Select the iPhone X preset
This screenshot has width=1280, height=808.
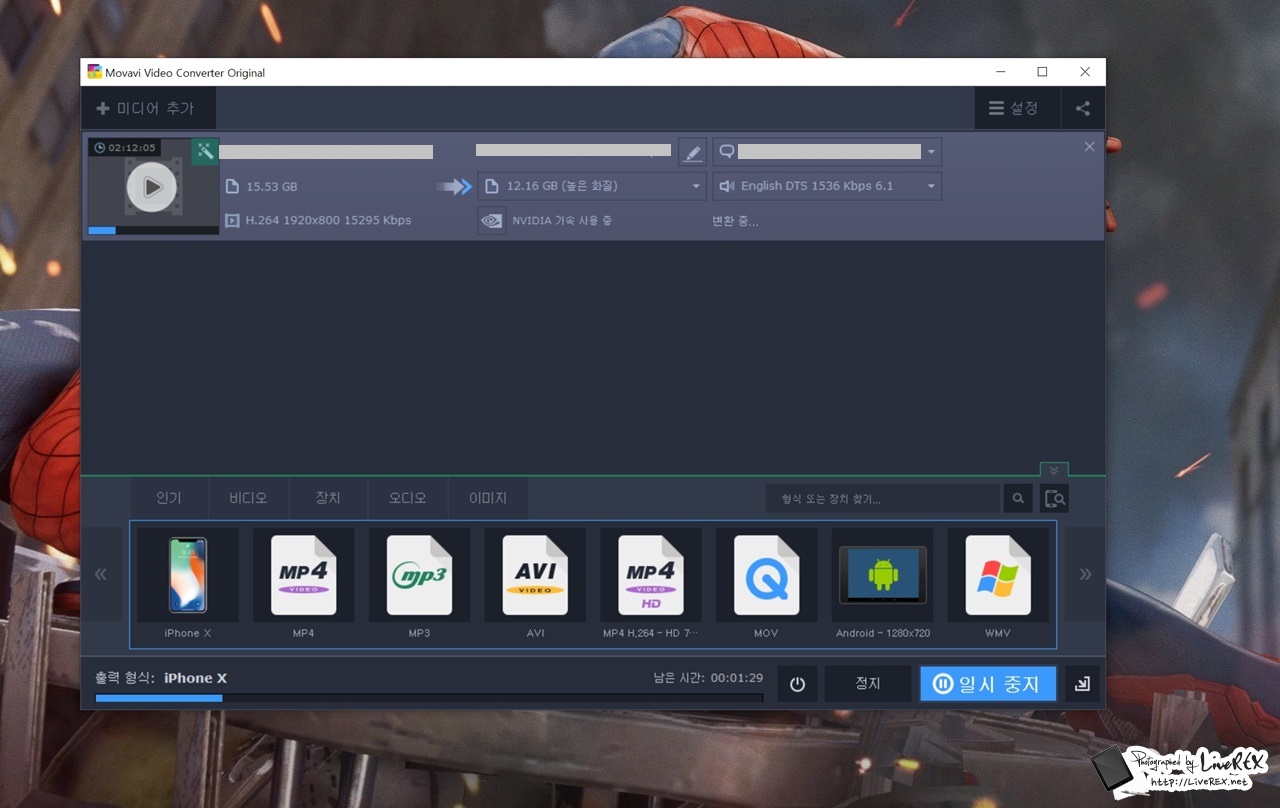(x=188, y=585)
